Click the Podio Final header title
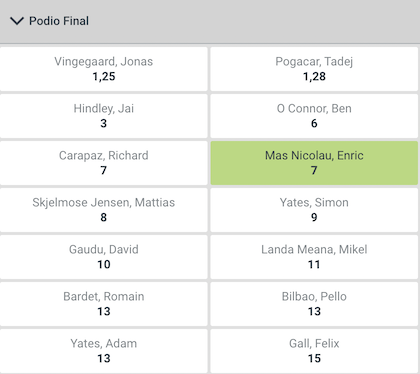The image size is (420, 374). [x=59, y=21]
